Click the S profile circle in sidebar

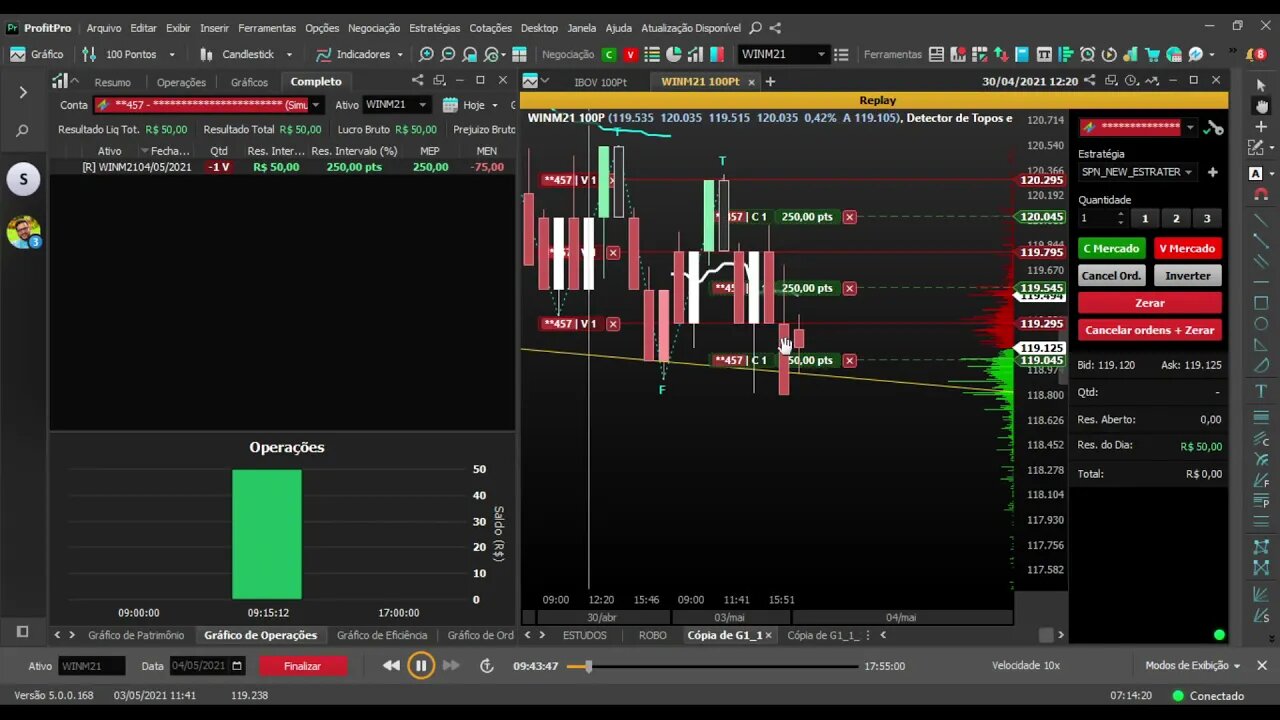click(23, 179)
